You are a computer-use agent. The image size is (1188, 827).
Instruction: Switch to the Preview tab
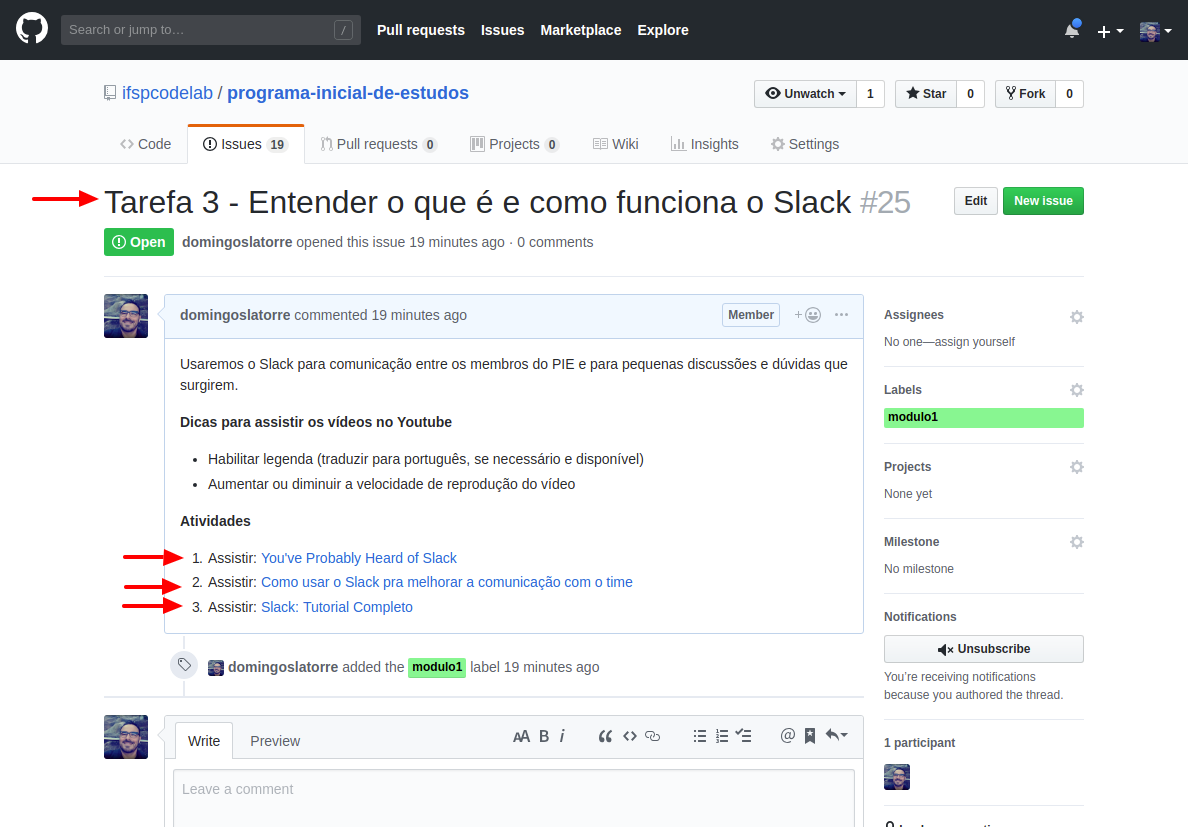click(x=275, y=741)
